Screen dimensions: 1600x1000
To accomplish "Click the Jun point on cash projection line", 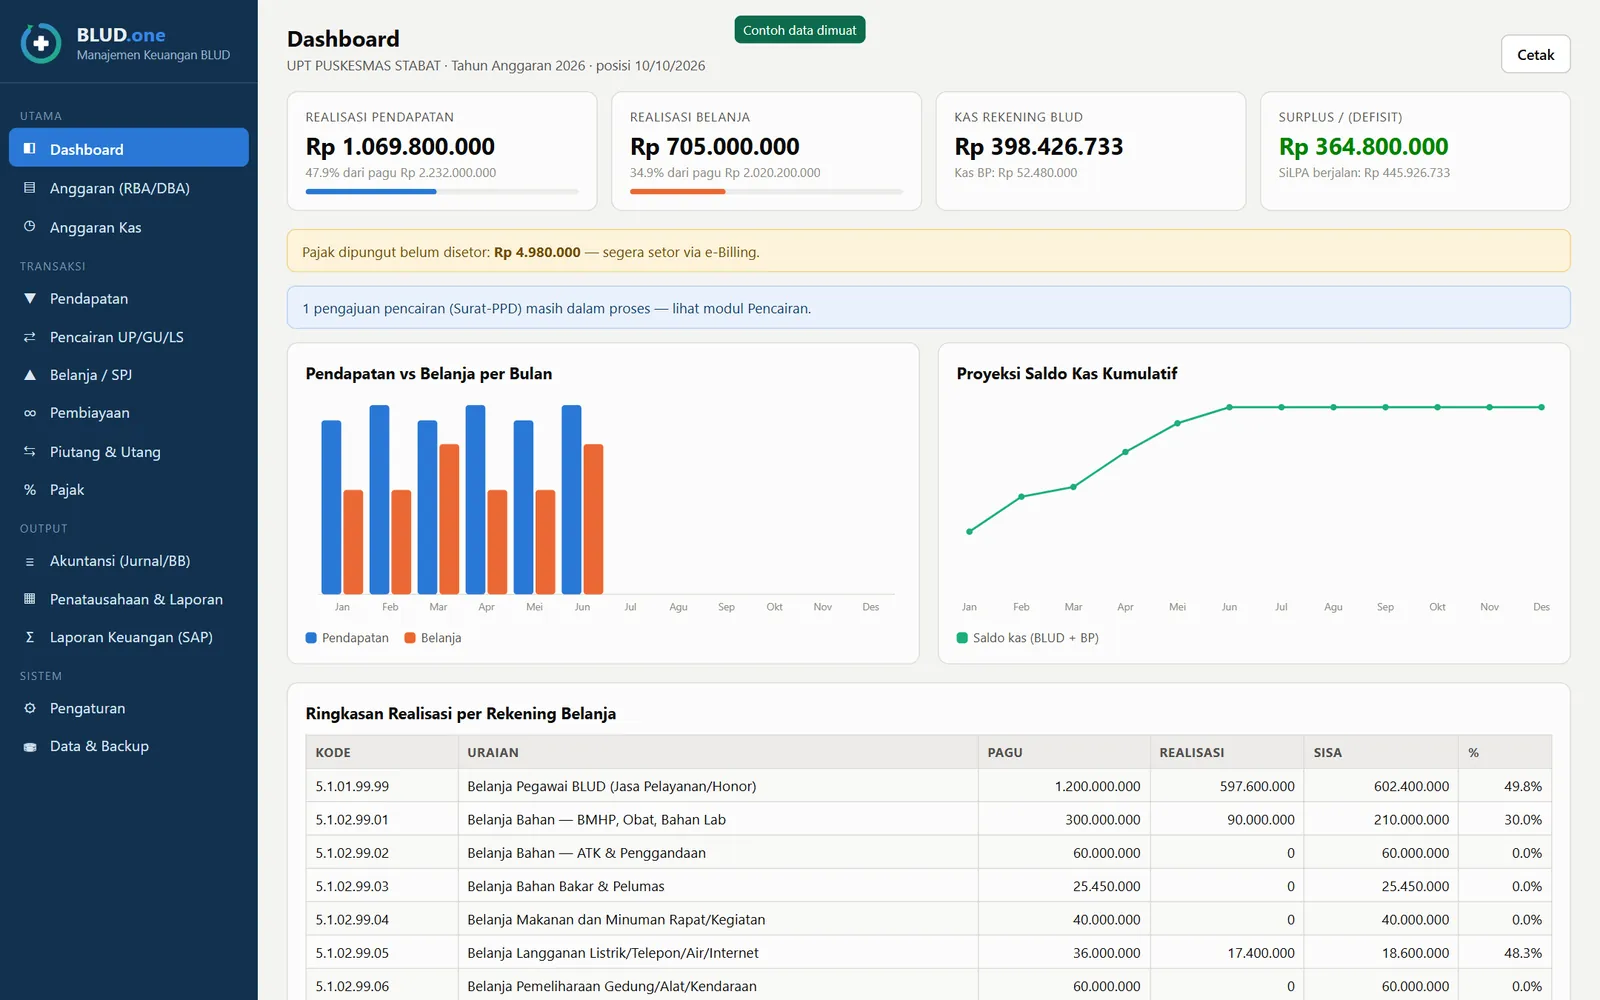I will click(1229, 407).
